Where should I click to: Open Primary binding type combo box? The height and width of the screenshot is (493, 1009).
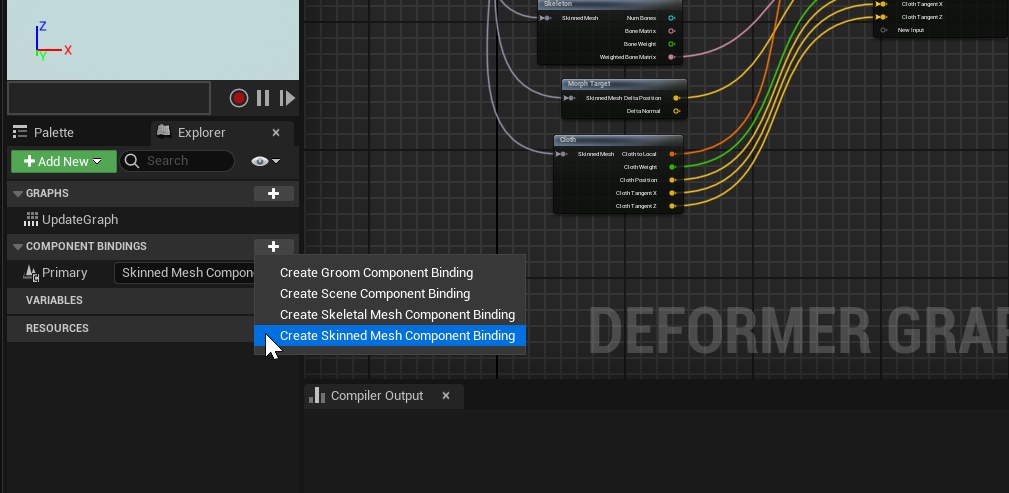point(186,273)
